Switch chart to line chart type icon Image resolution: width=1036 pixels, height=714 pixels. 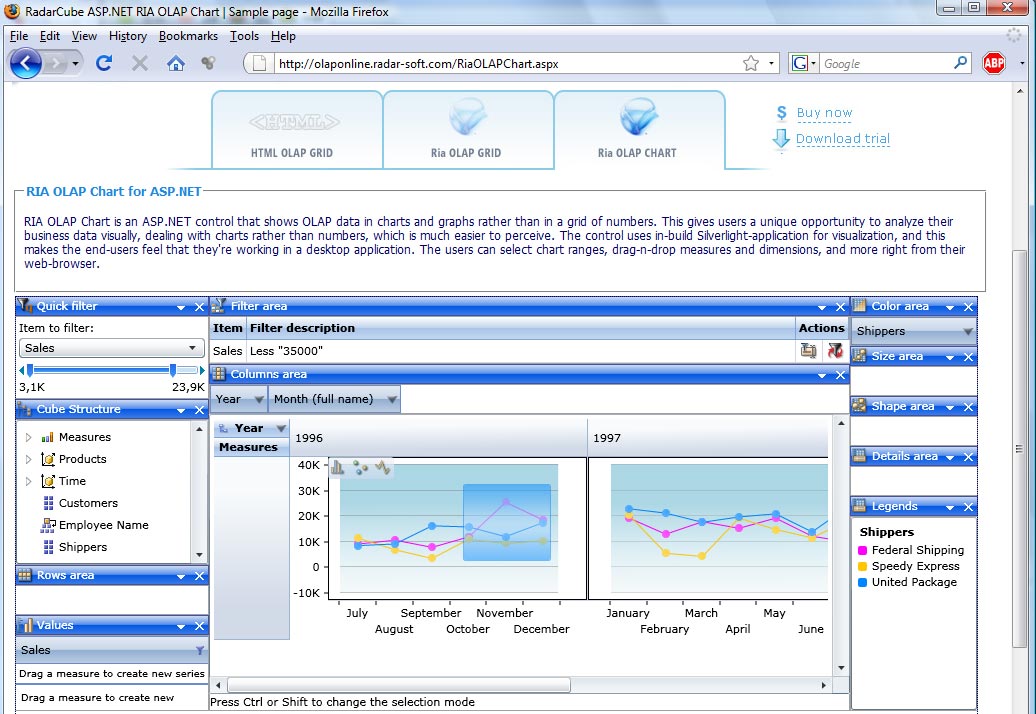click(x=383, y=468)
